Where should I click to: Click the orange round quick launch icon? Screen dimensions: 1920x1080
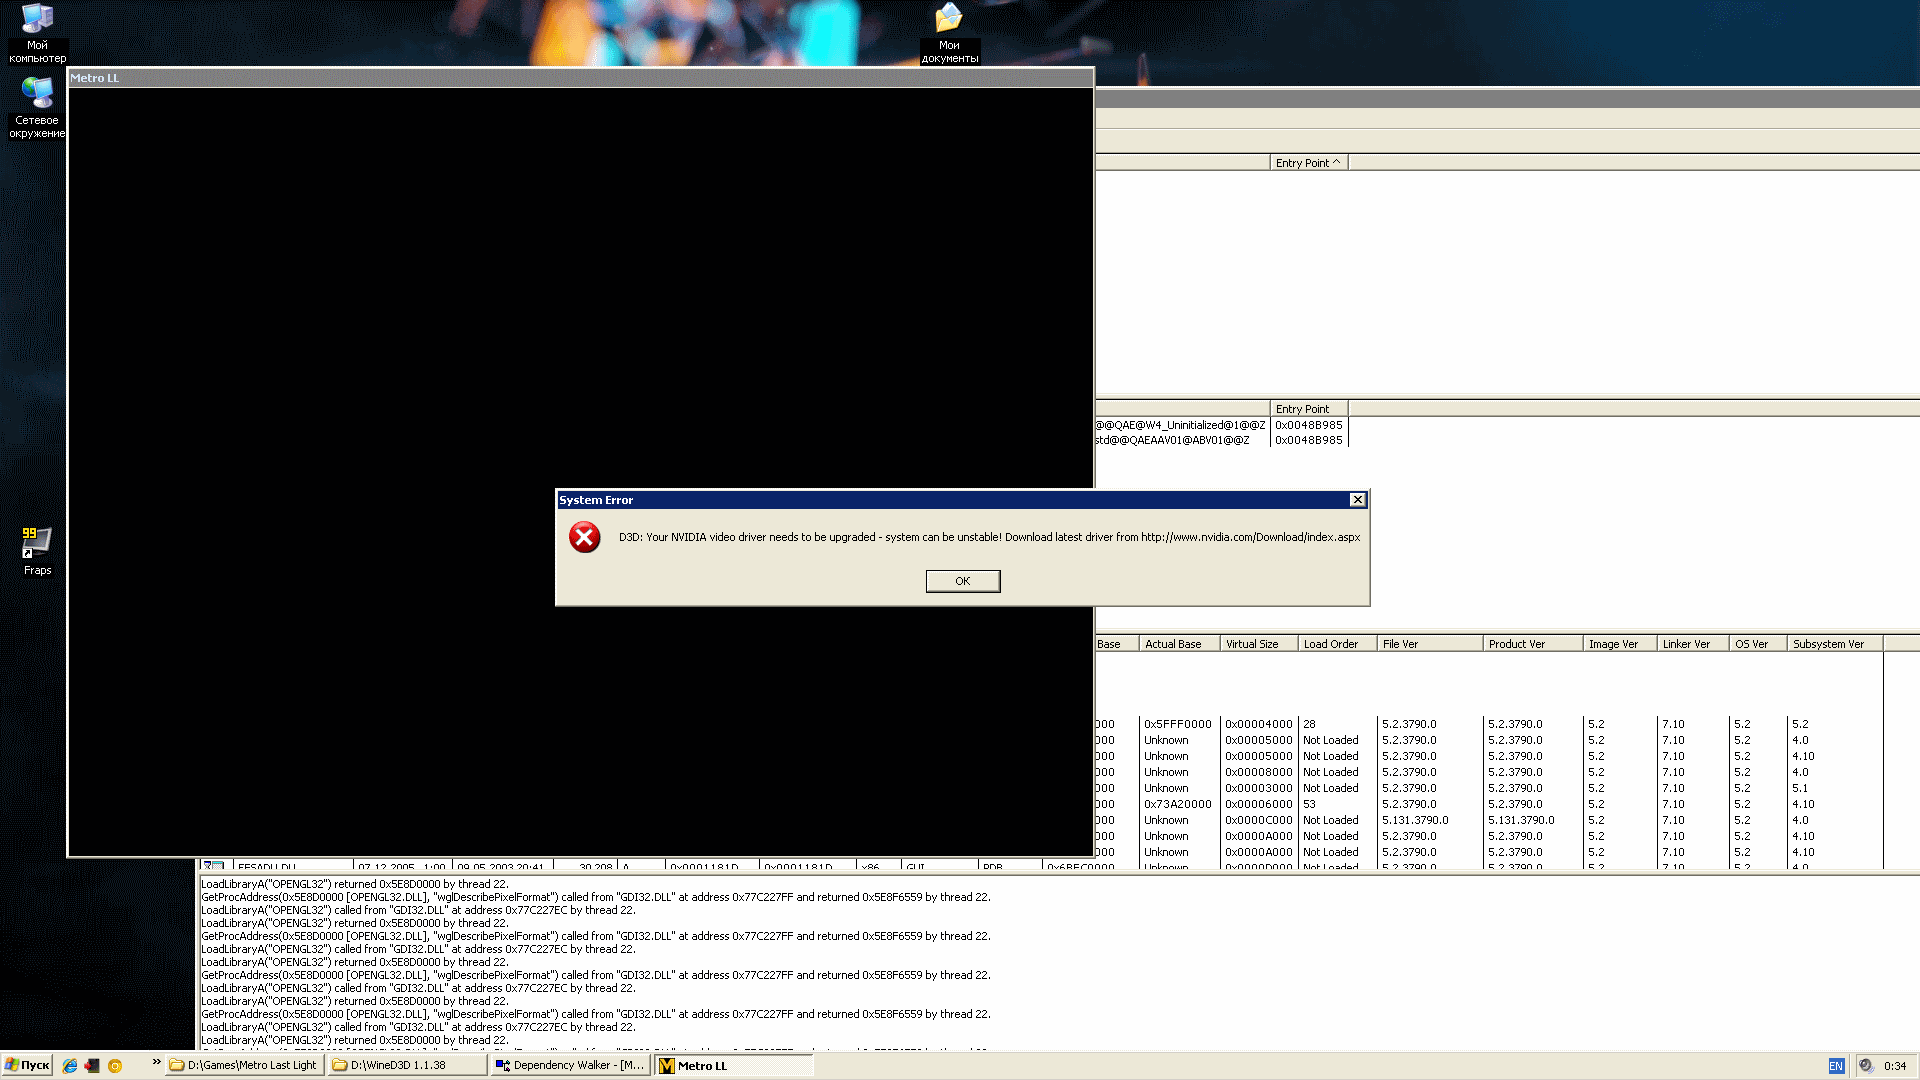(115, 1066)
